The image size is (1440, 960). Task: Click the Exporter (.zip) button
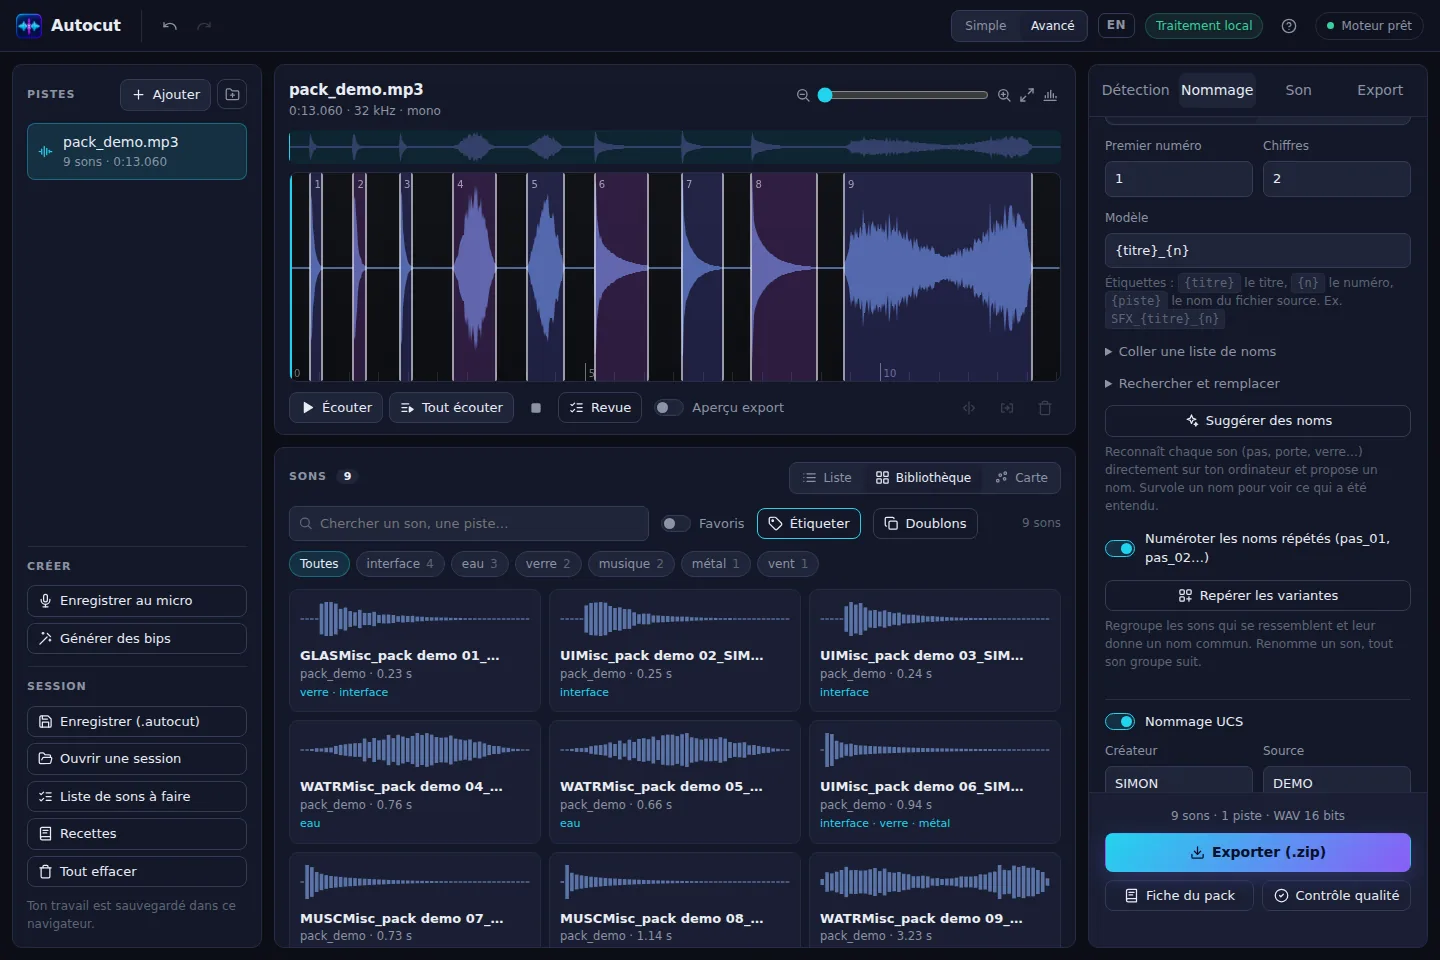pos(1258,853)
